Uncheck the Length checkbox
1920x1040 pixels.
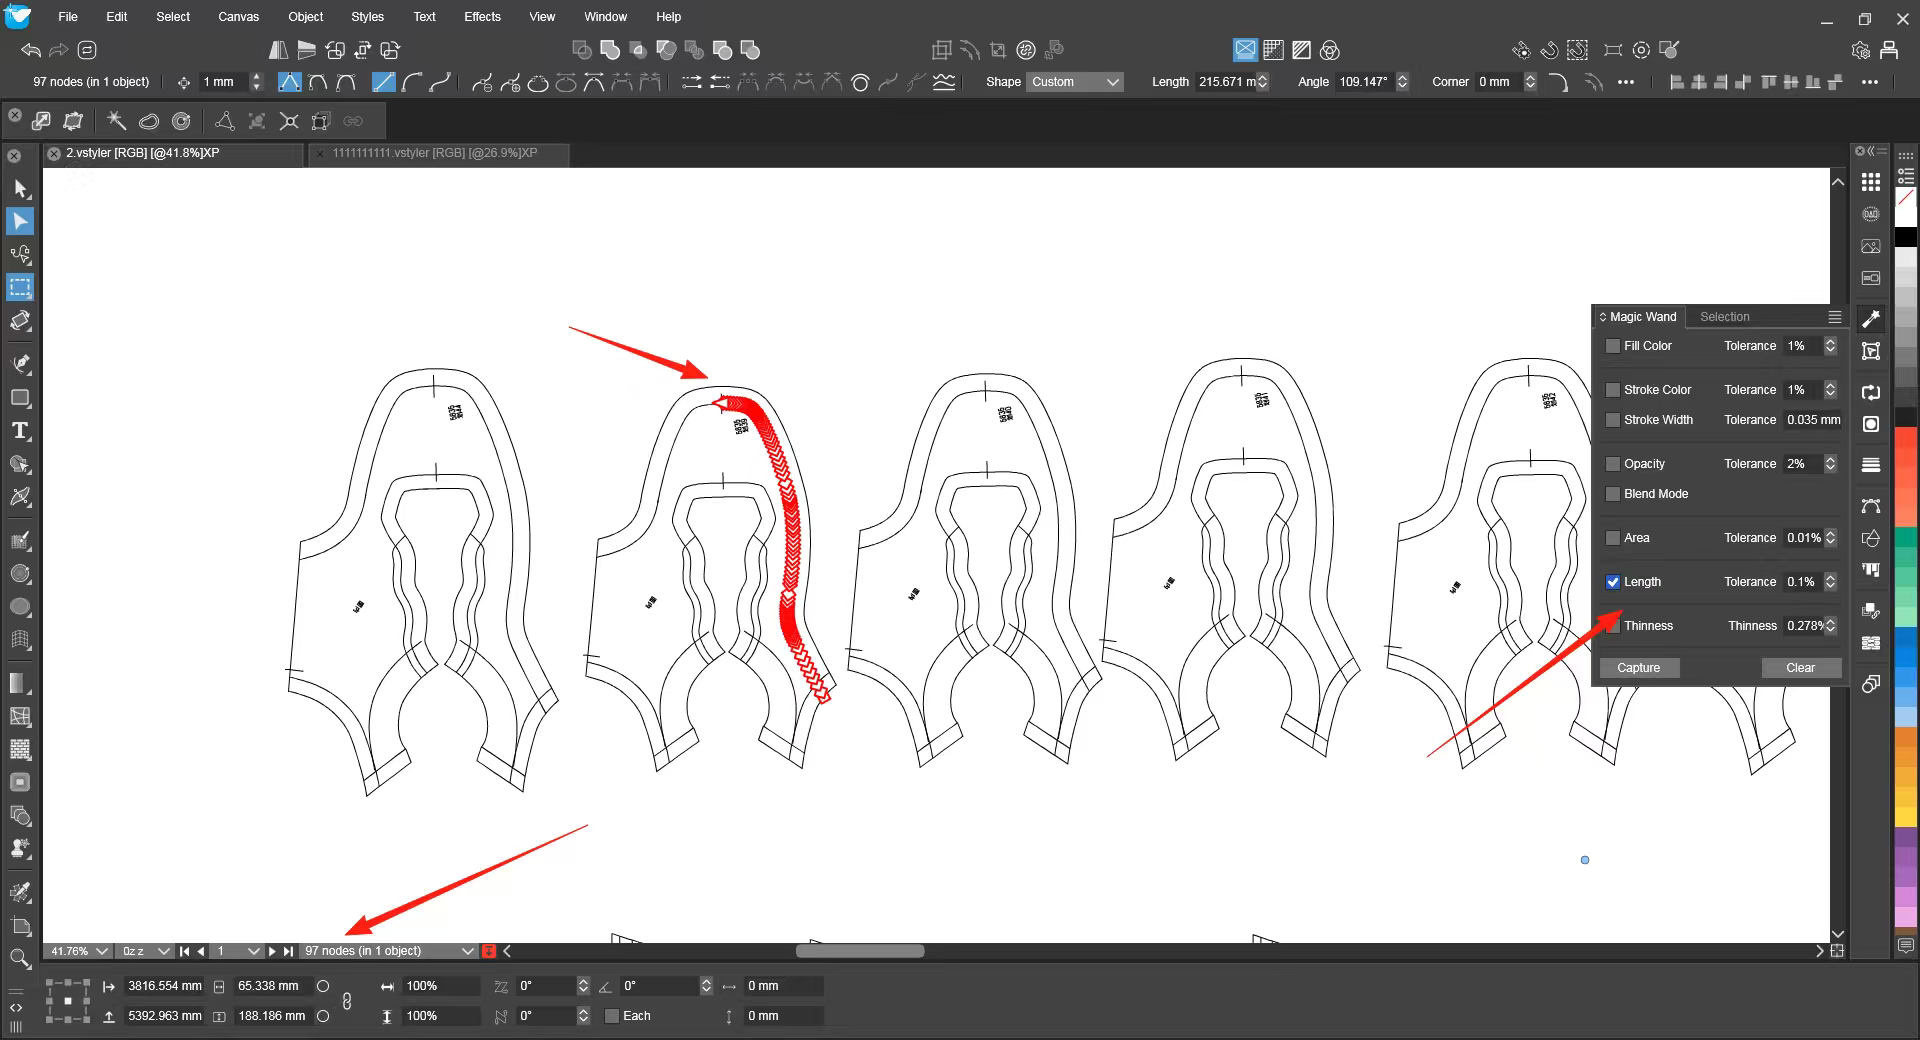1612,582
